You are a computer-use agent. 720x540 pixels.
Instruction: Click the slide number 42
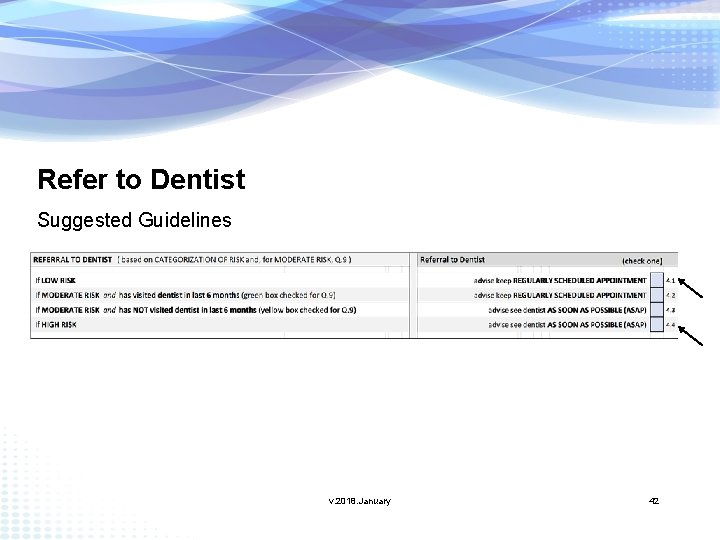654,501
